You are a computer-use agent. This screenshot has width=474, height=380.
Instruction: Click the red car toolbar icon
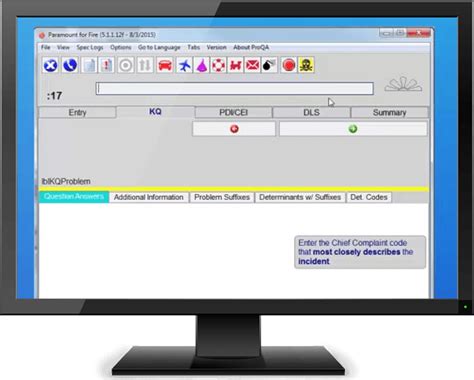click(165, 65)
